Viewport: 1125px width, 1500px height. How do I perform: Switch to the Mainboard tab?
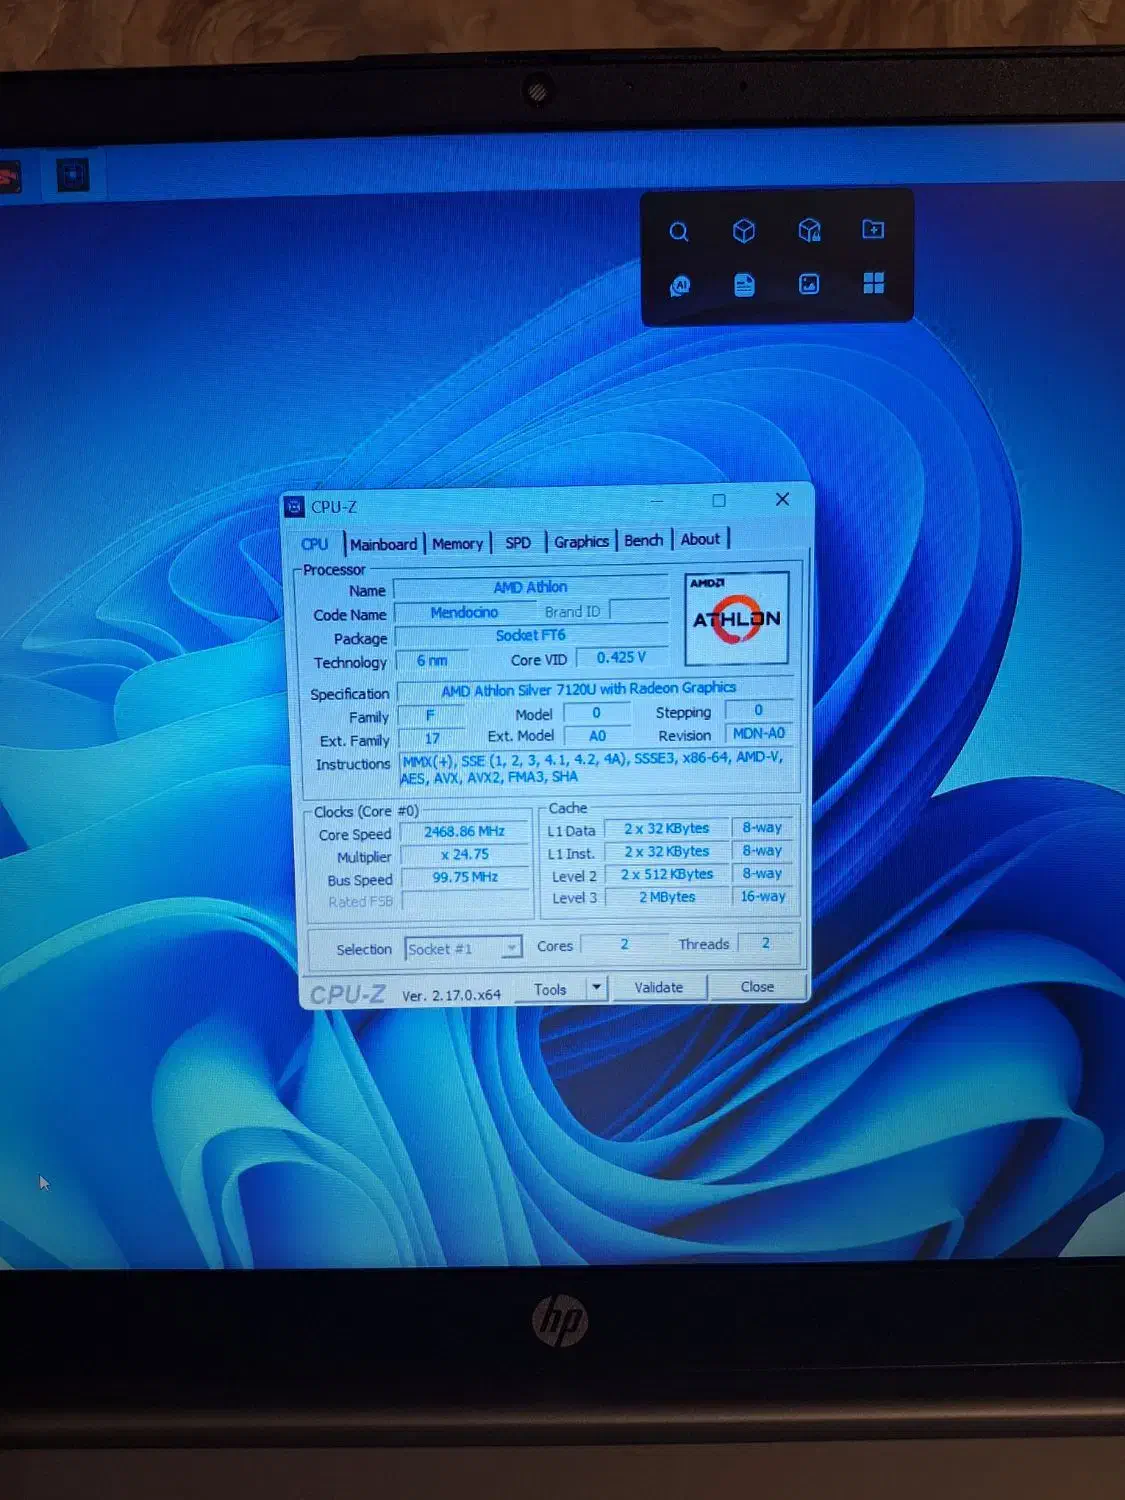click(x=383, y=544)
